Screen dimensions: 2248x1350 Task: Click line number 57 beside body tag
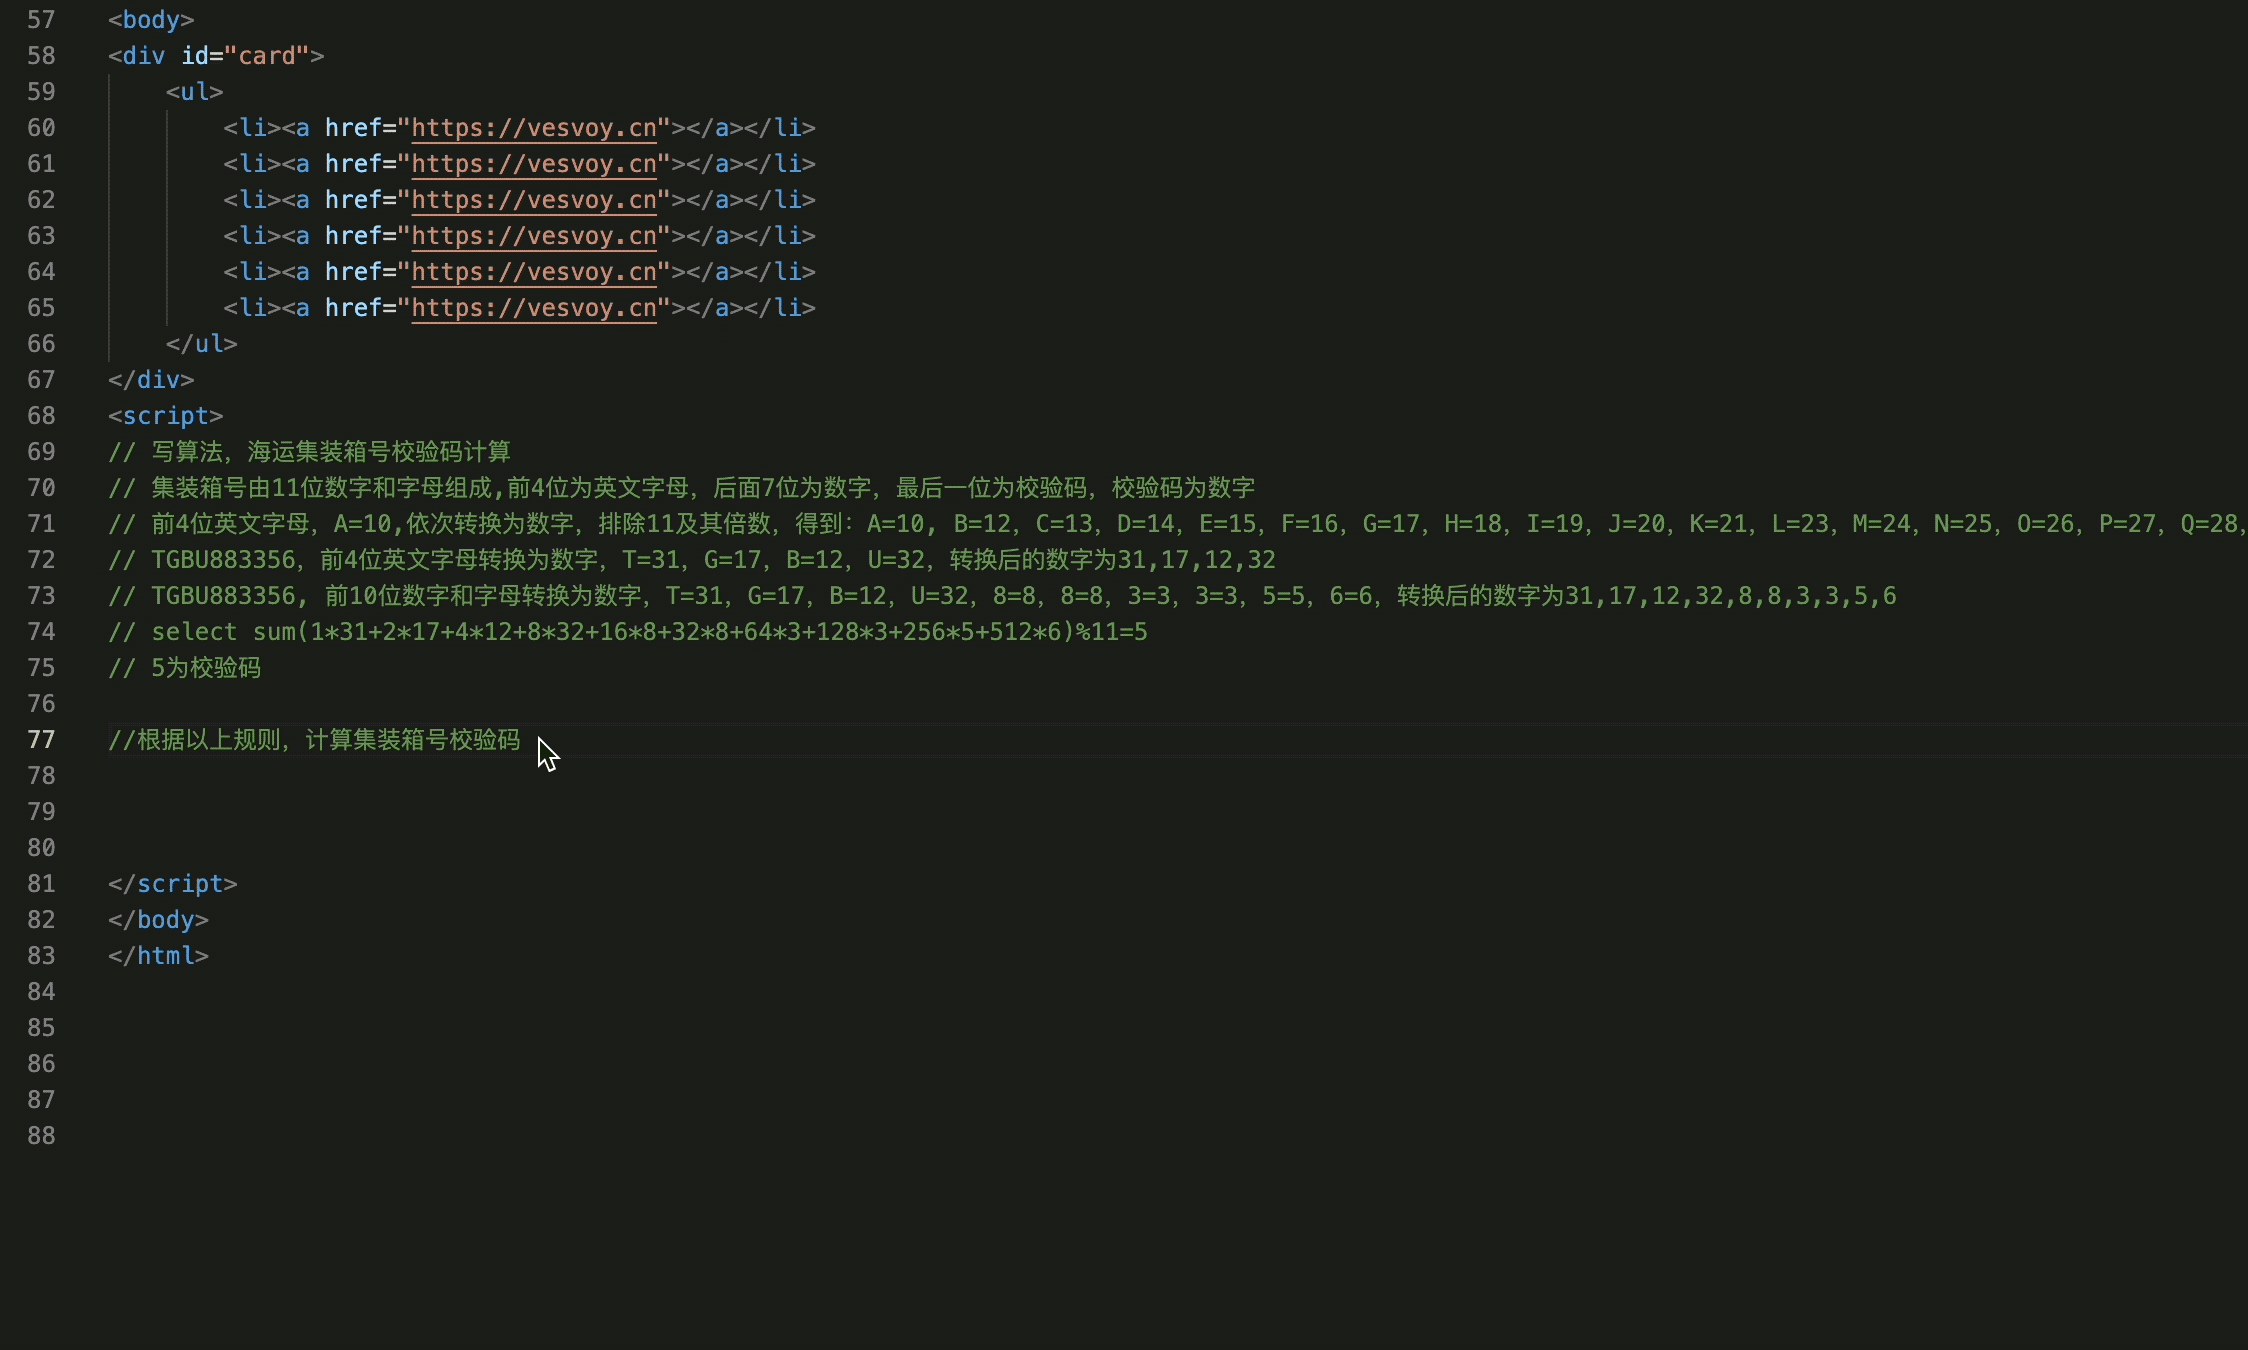41,20
